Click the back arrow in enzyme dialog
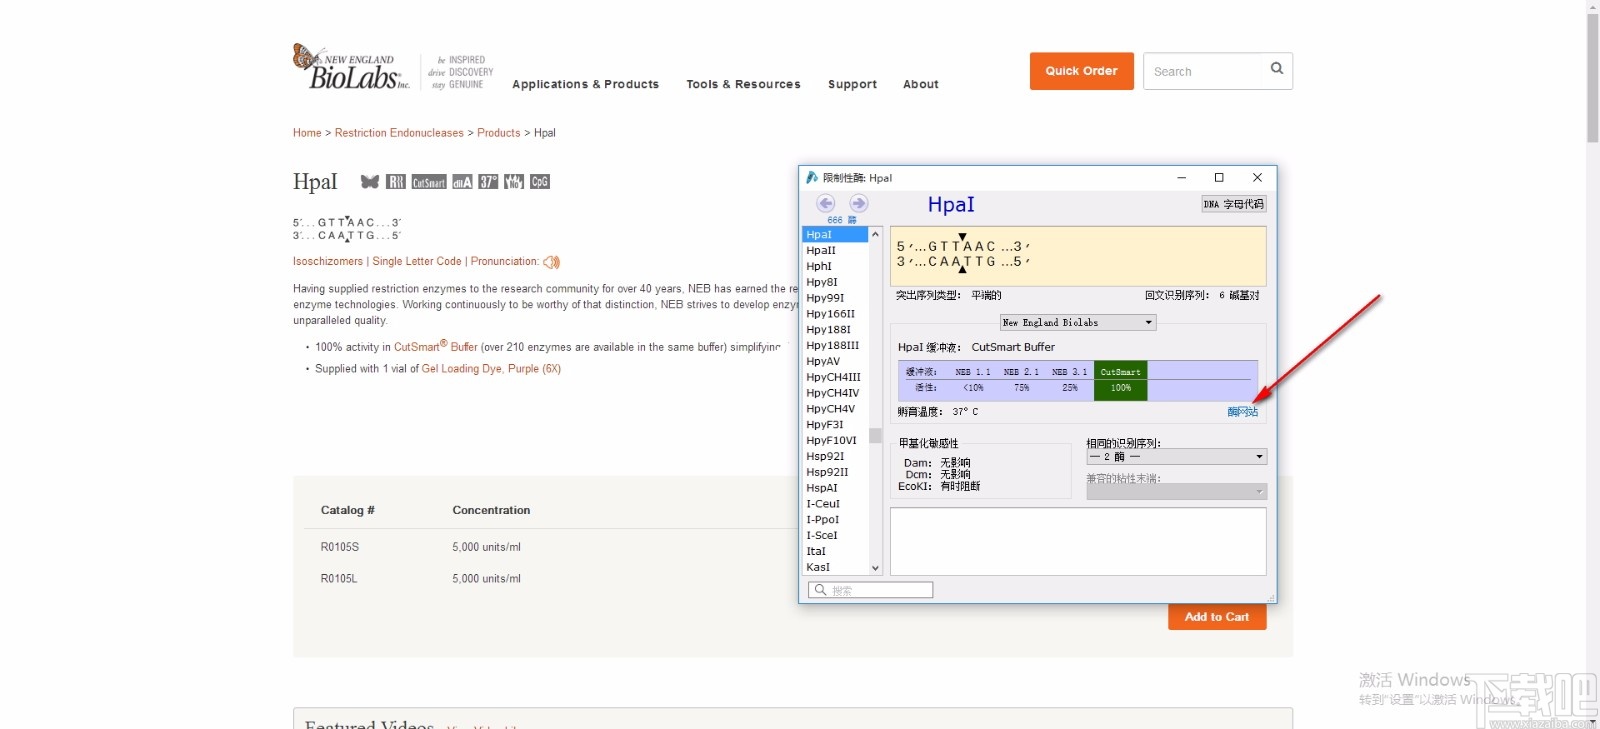1600x729 pixels. (x=826, y=203)
